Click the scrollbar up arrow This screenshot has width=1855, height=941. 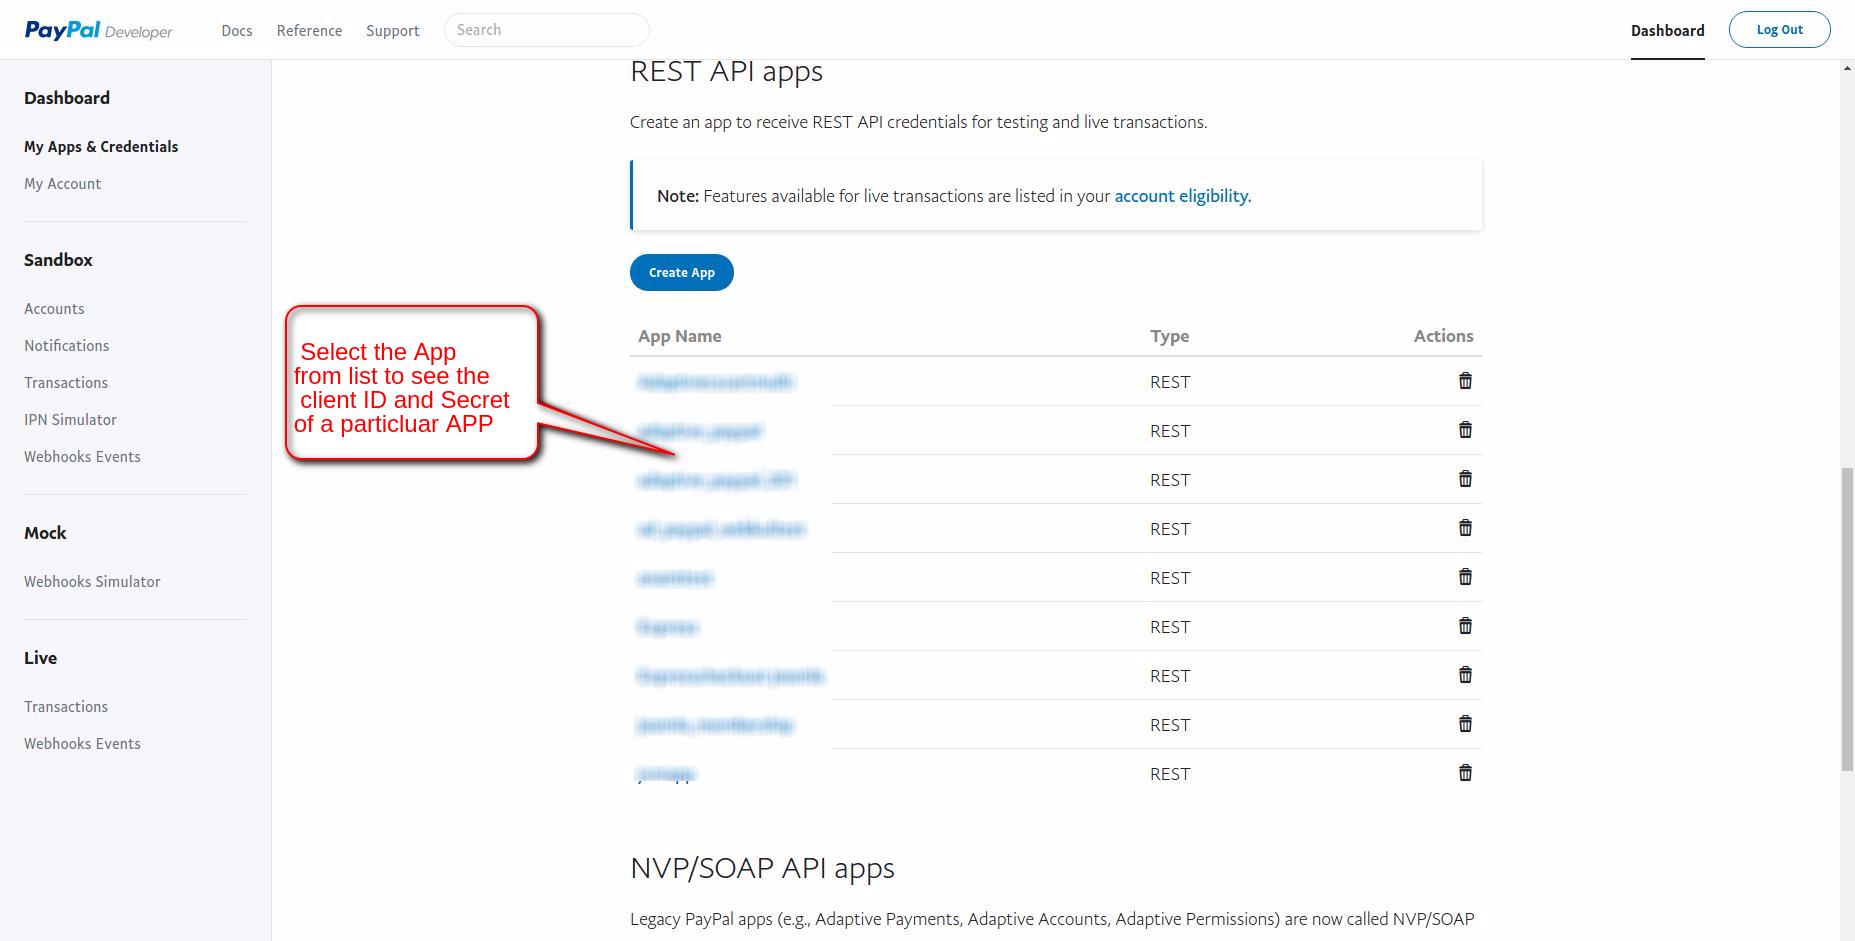click(1847, 67)
